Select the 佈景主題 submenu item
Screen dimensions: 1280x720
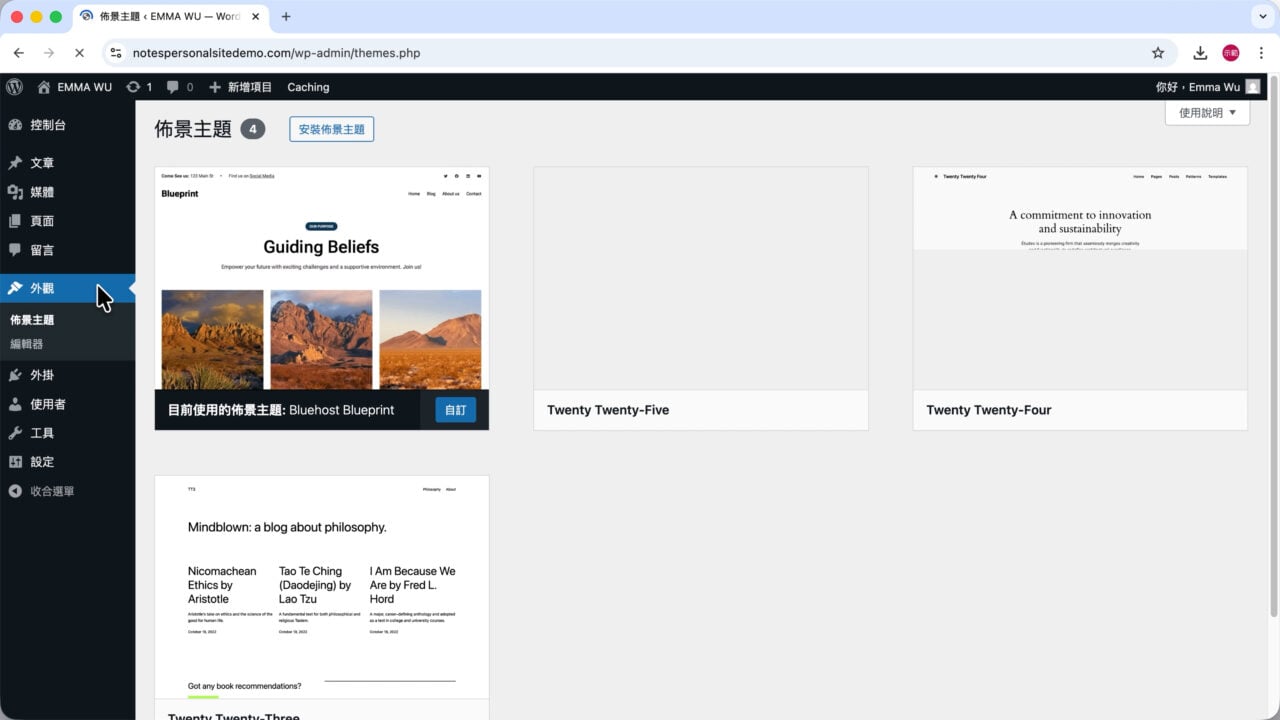tap(32, 320)
